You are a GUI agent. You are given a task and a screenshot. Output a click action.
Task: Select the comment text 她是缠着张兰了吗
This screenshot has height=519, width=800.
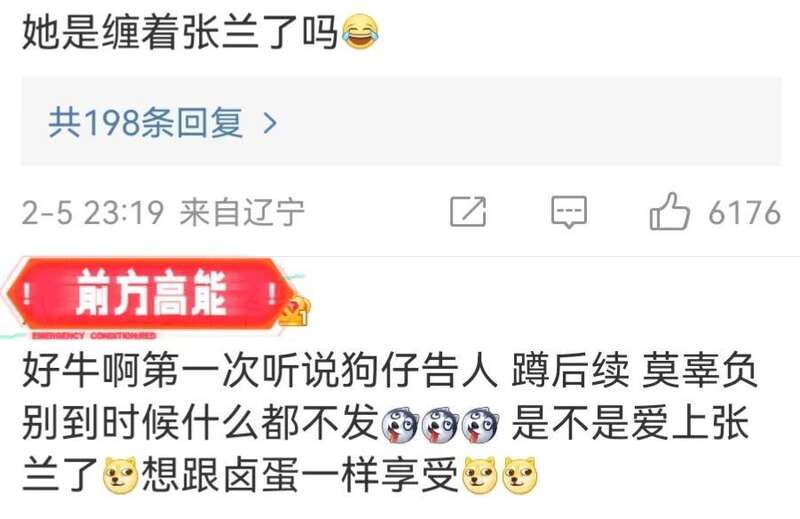[181, 32]
